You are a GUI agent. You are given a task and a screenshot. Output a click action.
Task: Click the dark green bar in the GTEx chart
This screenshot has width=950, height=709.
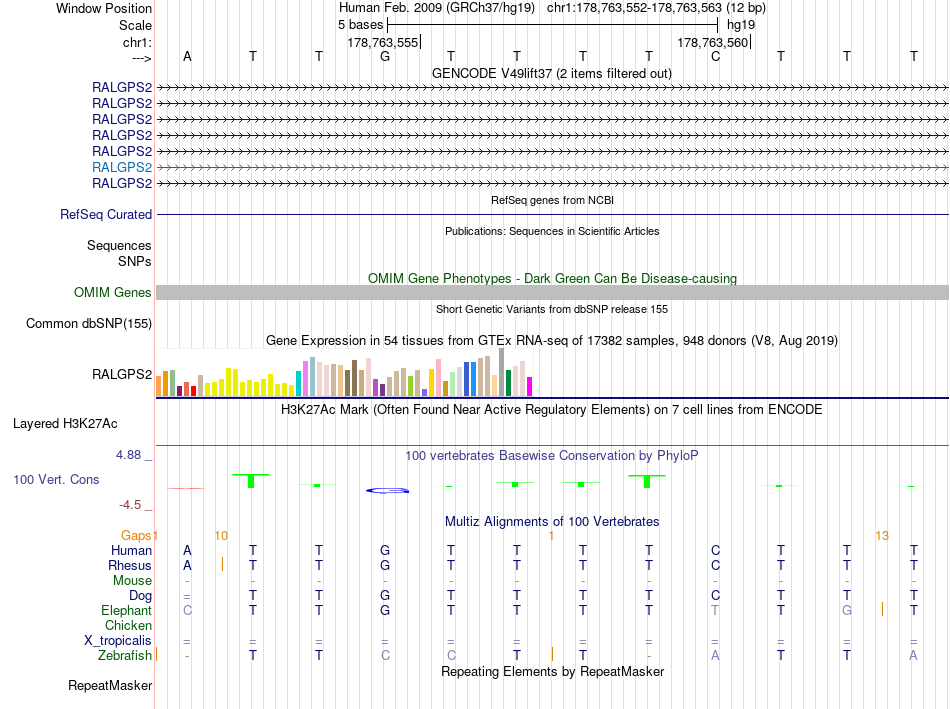coord(508,383)
